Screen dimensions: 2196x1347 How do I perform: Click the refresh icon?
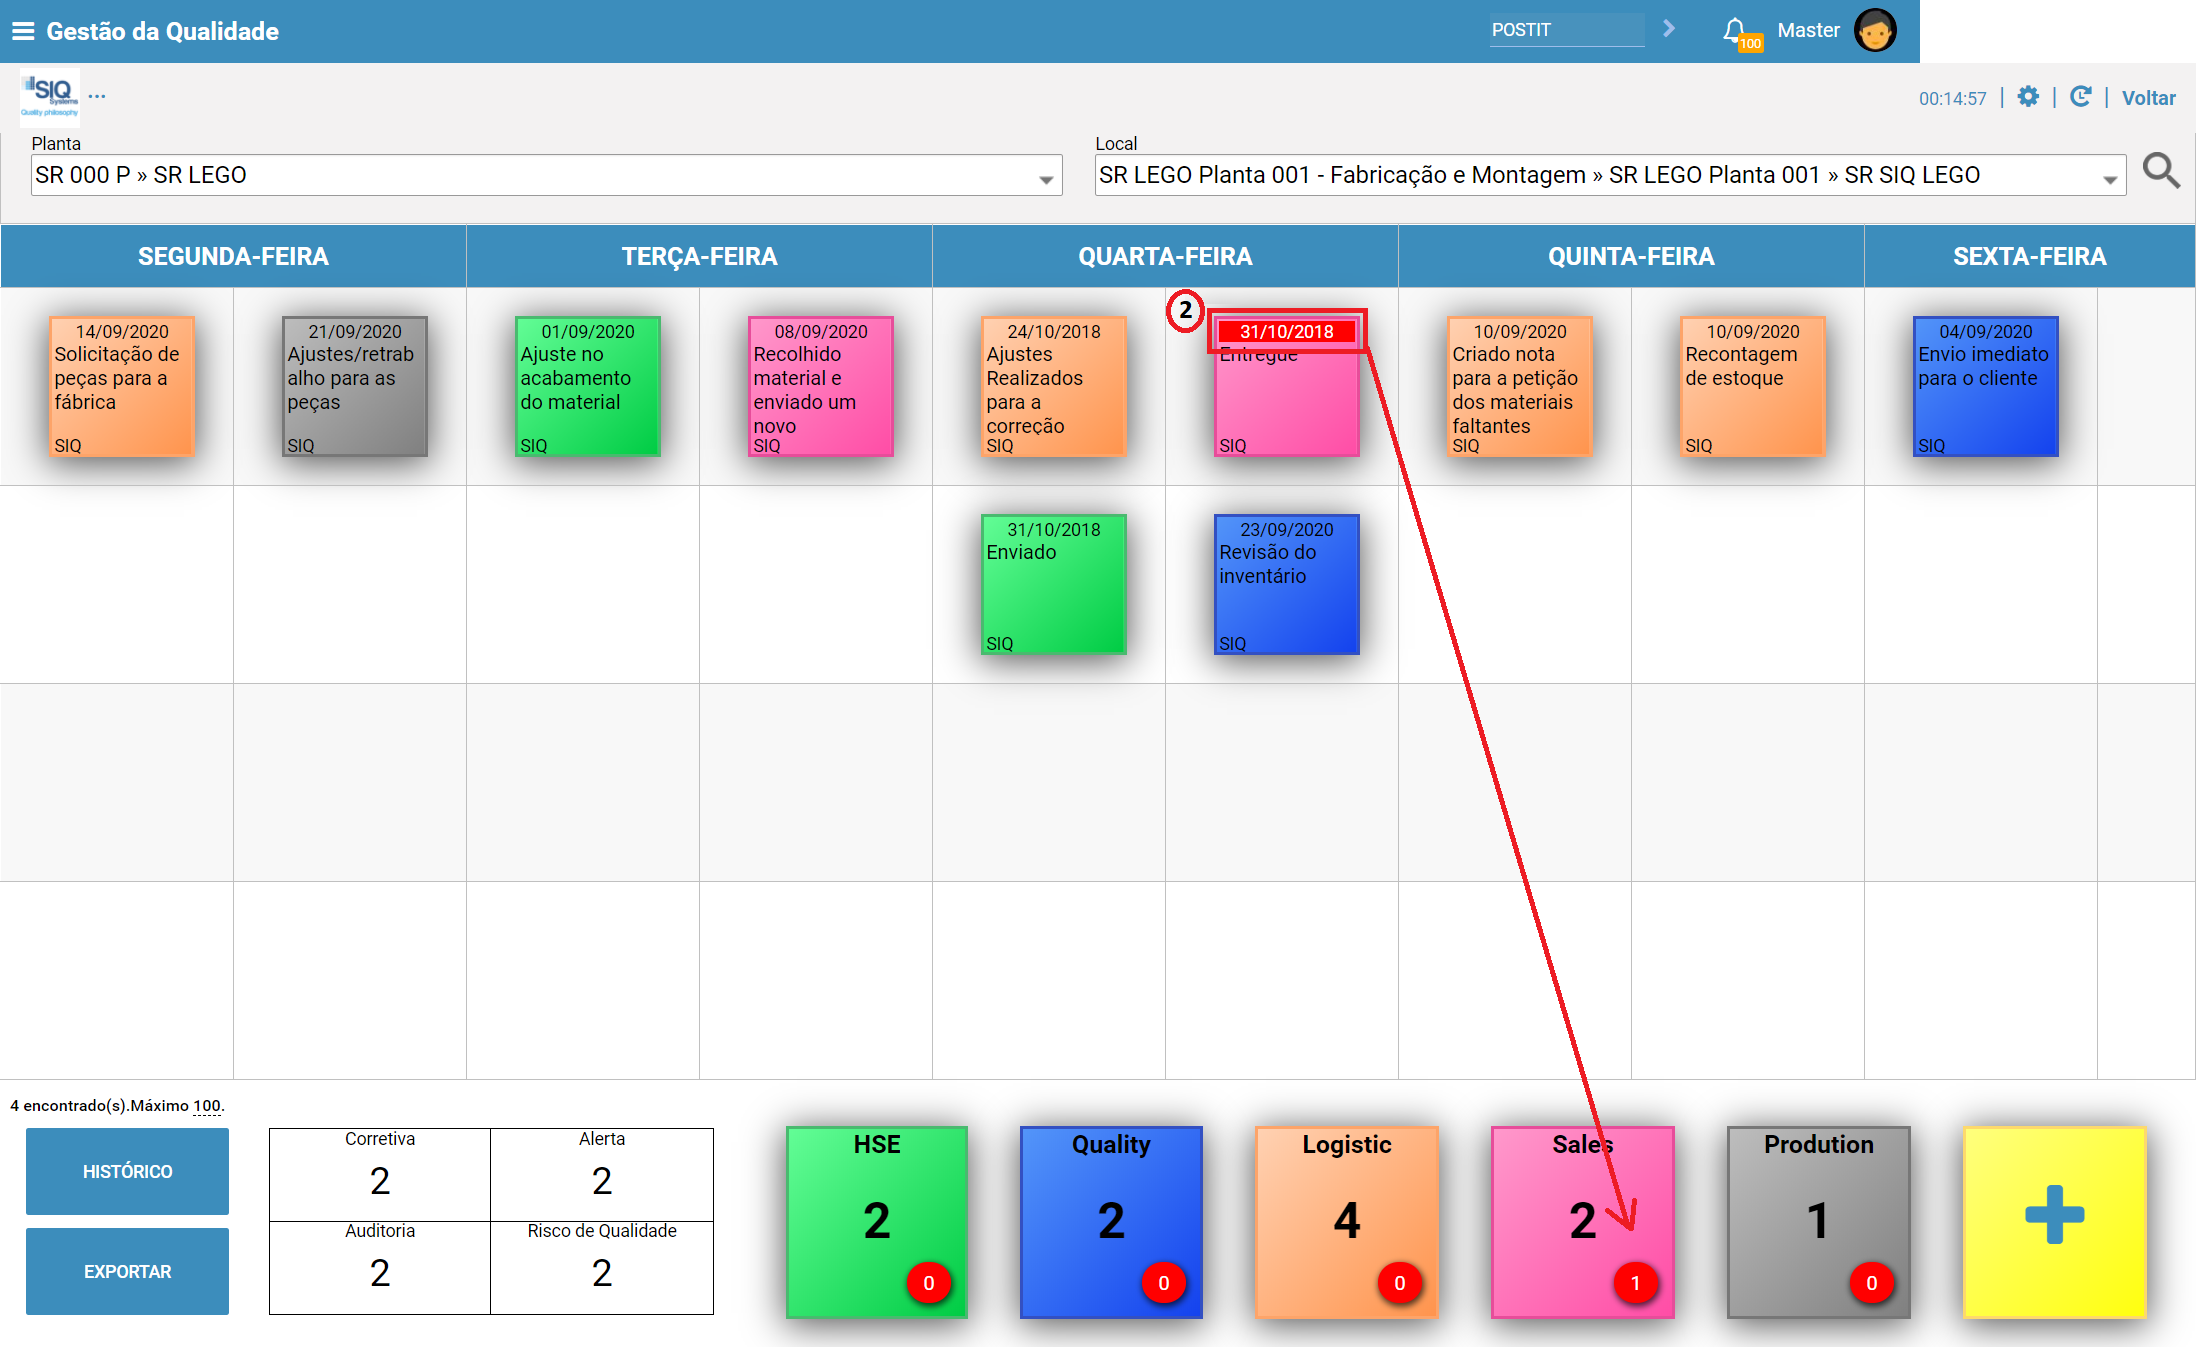pos(2081,97)
